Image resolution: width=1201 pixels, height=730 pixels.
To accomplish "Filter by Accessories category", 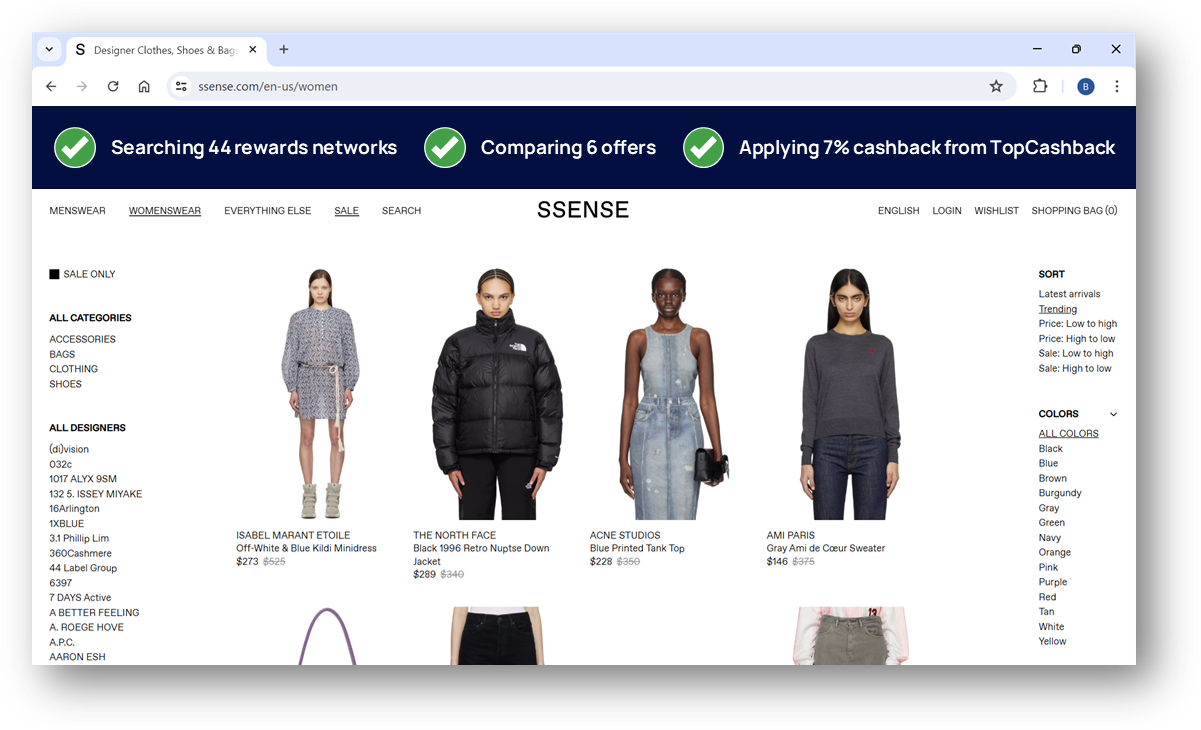I will 83,340.
